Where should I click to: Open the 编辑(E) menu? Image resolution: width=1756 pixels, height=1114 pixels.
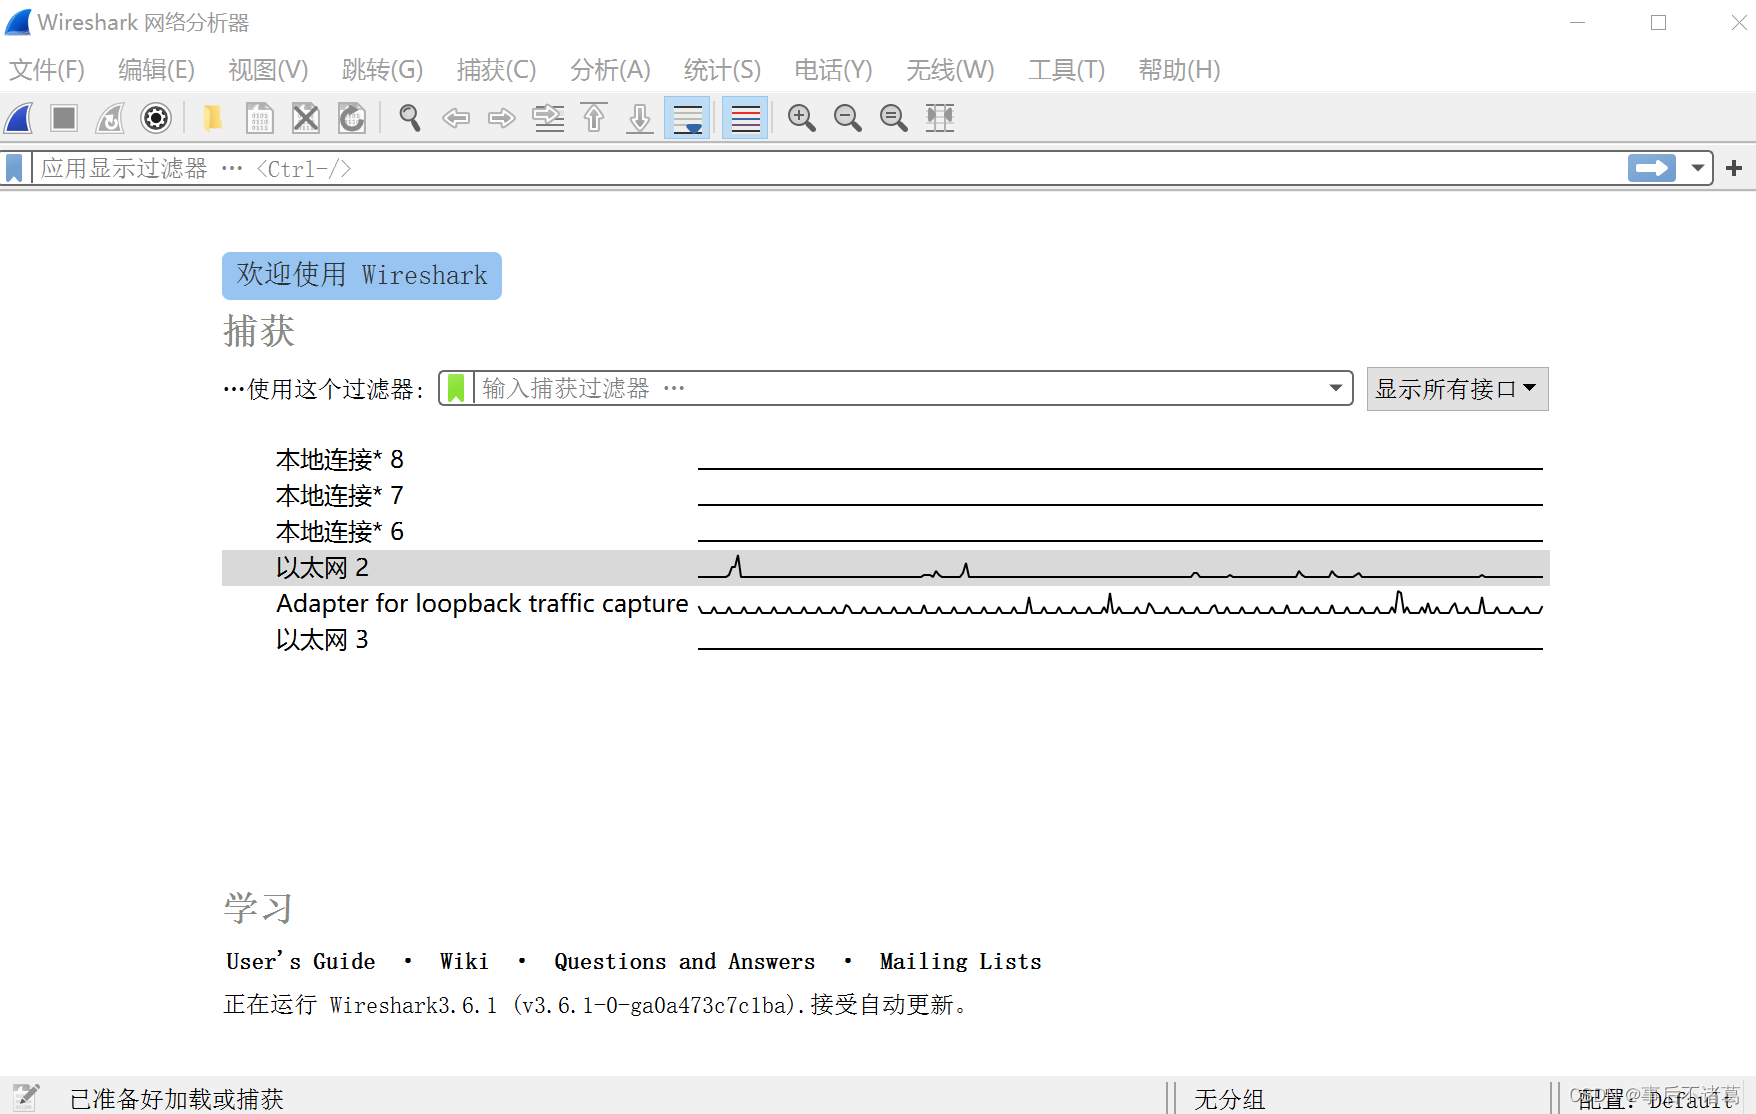tap(156, 70)
